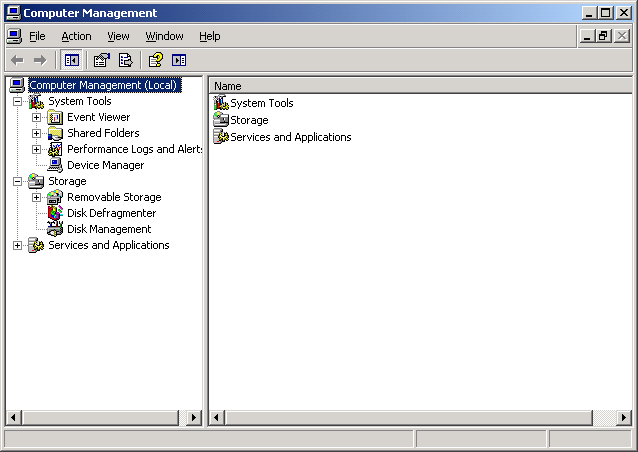
Task: Select Services and Applications text in right pane
Action: click(291, 137)
